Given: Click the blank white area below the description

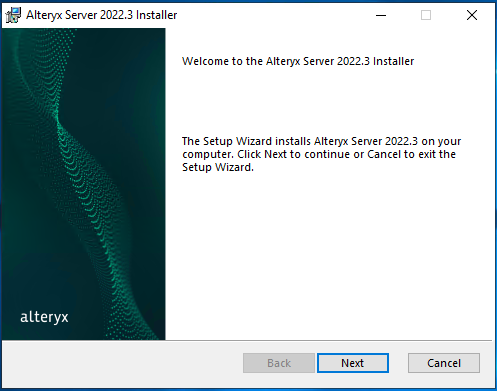Looking at the screenshot, I should pos(330,257).
